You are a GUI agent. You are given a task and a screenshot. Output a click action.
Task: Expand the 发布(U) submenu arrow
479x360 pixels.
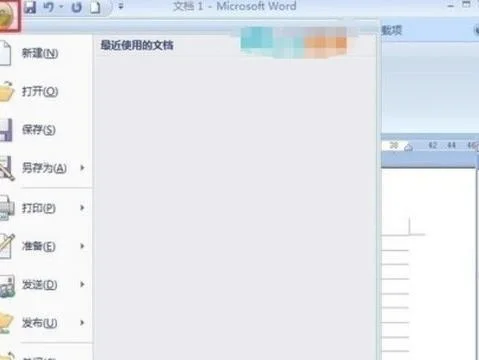pos(82,323)
